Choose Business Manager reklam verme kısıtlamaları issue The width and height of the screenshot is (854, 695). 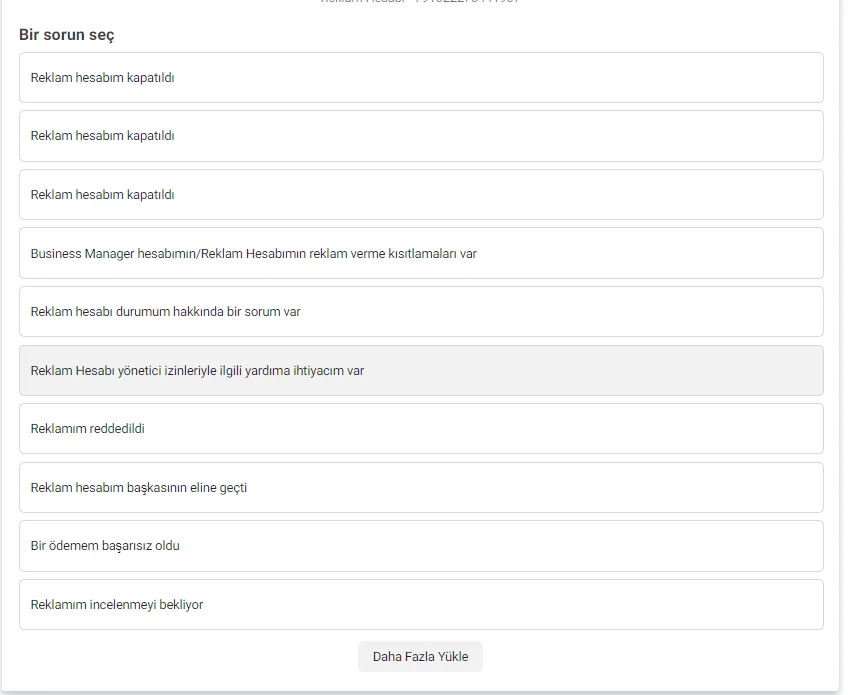click(420, 253)
